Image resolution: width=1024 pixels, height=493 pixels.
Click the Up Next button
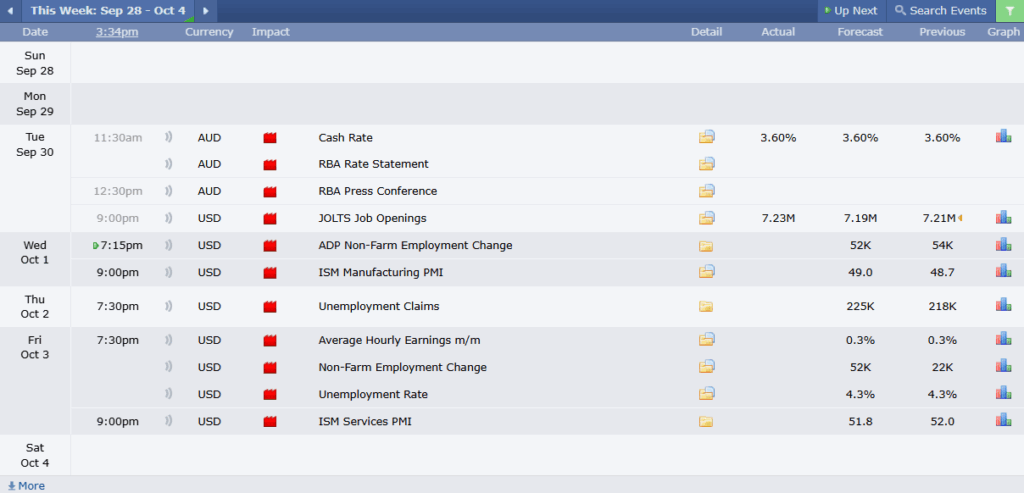[x=850, y=11]
